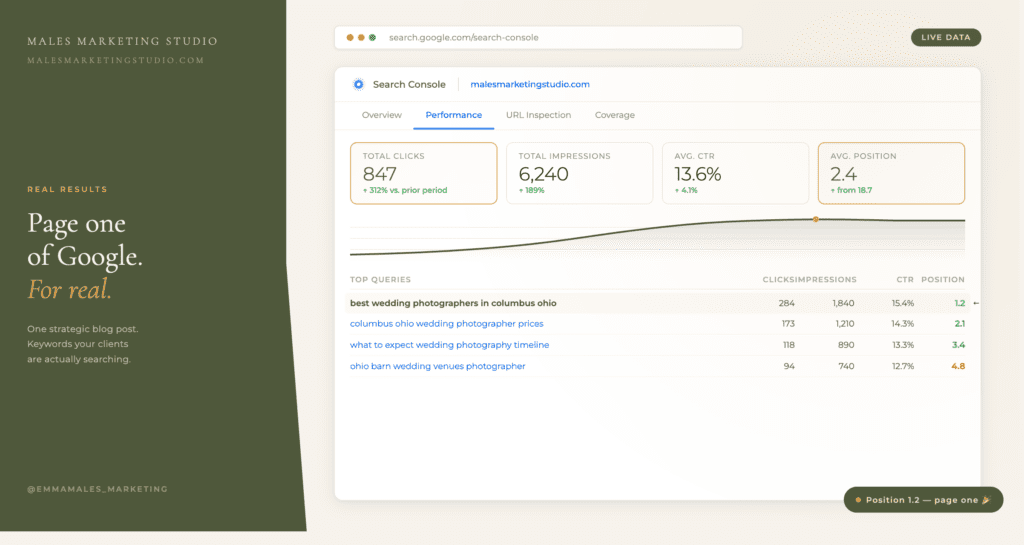Screen dimensions: 1024x545
Task: Click the MALESMARKETINGSTUDIO.COM text in sidebar
Action: (116, 60)
